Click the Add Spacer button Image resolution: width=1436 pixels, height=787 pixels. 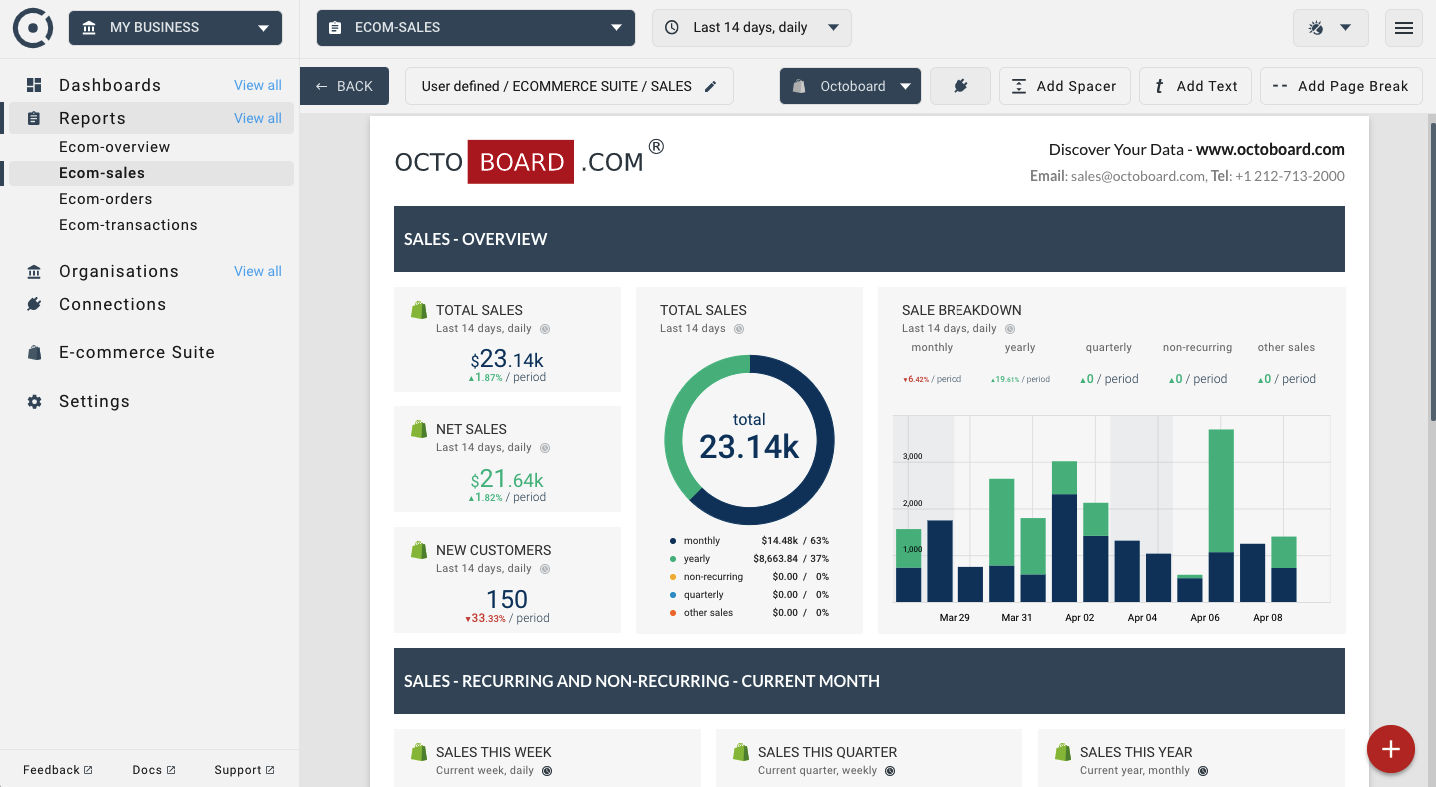pos(1065,86)
